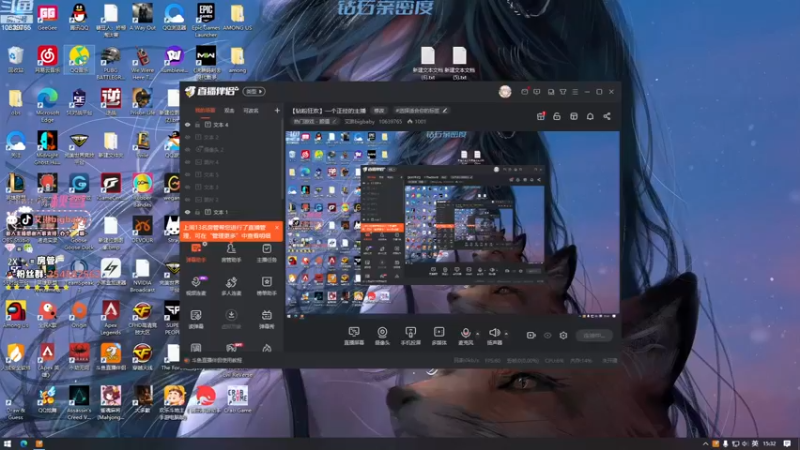Image resolution: width=800 pixels, height=450 pixels.
Task: Open the Epic Games Launcher desktop shortcut
Action: (206, 20)
